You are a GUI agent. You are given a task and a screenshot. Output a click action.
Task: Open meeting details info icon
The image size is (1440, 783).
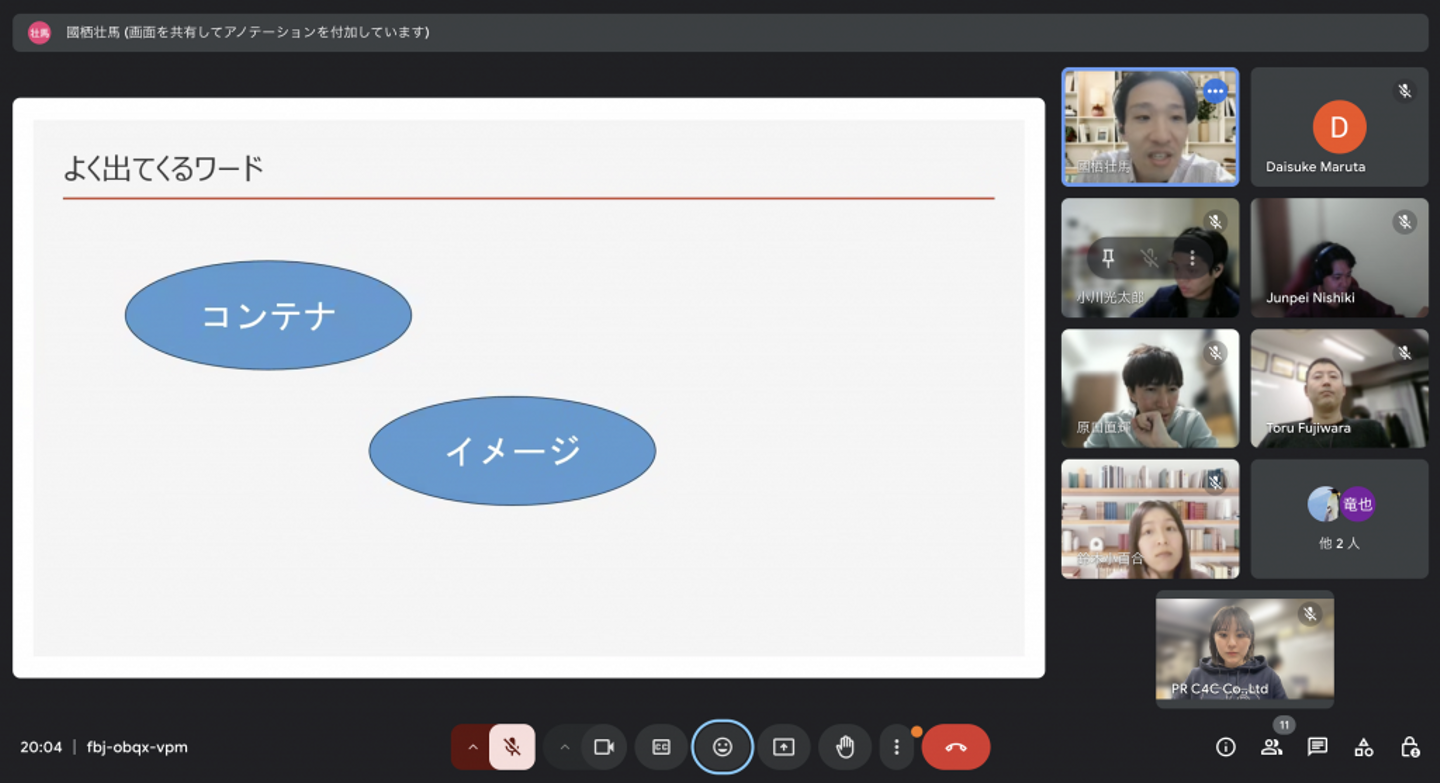[1225, 747]
